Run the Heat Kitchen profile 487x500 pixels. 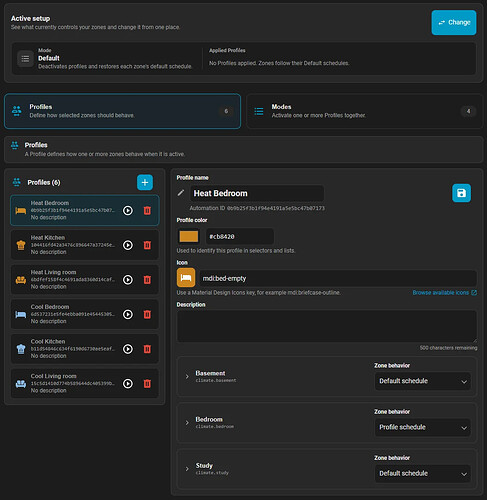pos(128,245)
